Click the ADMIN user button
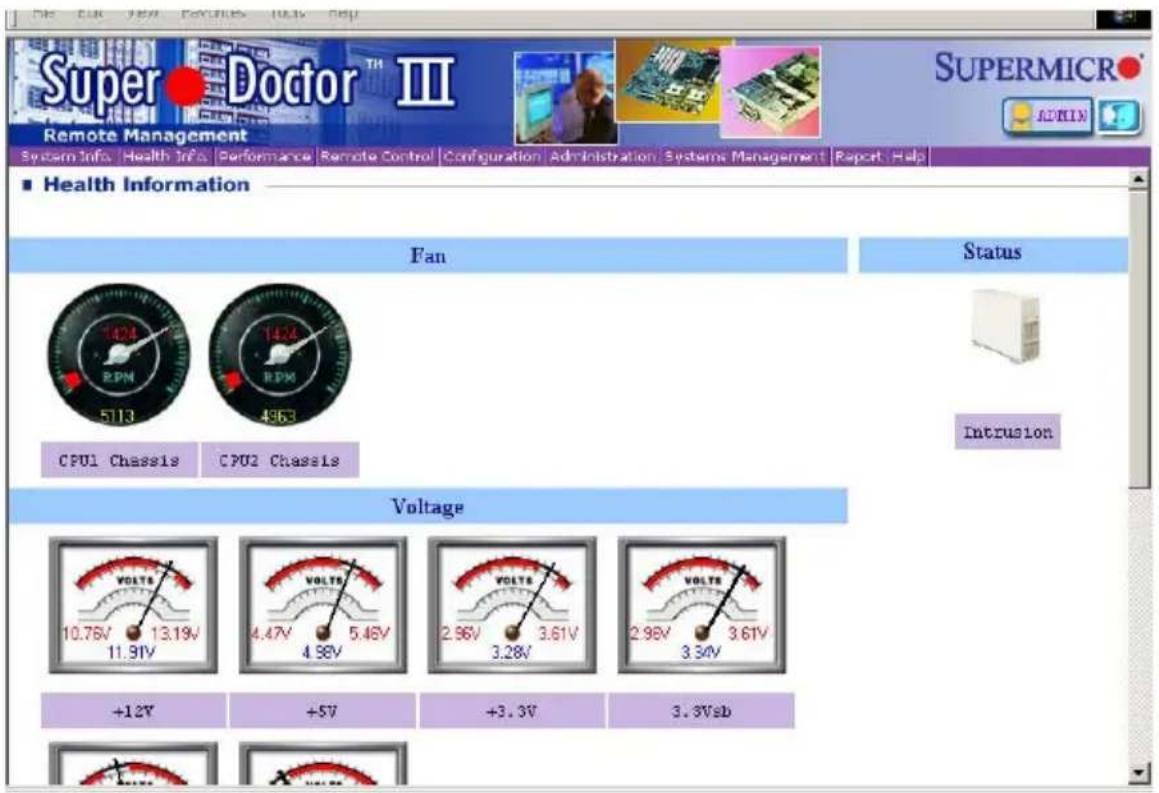 point(1047,116)
